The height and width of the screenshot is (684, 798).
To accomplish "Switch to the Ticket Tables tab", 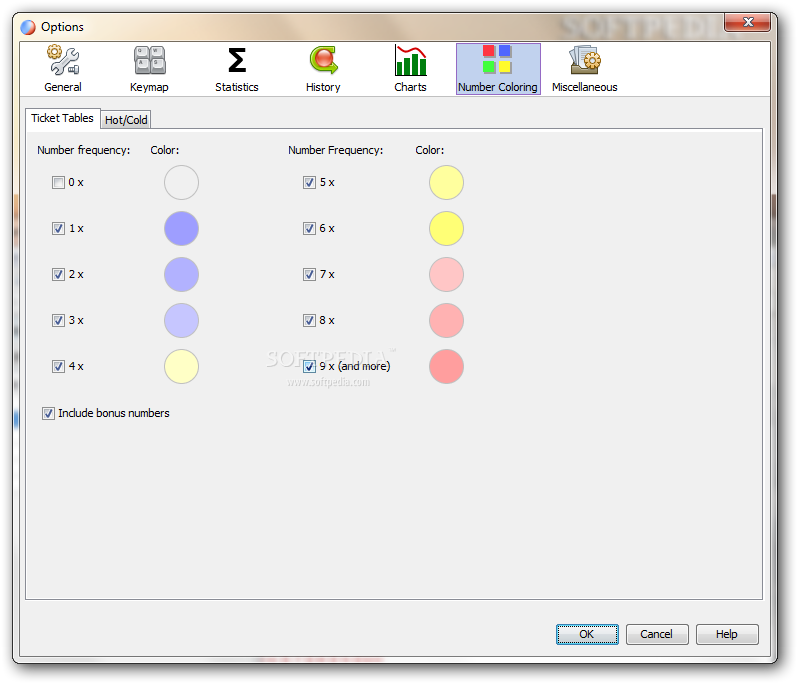I will [x=63, y=118].
